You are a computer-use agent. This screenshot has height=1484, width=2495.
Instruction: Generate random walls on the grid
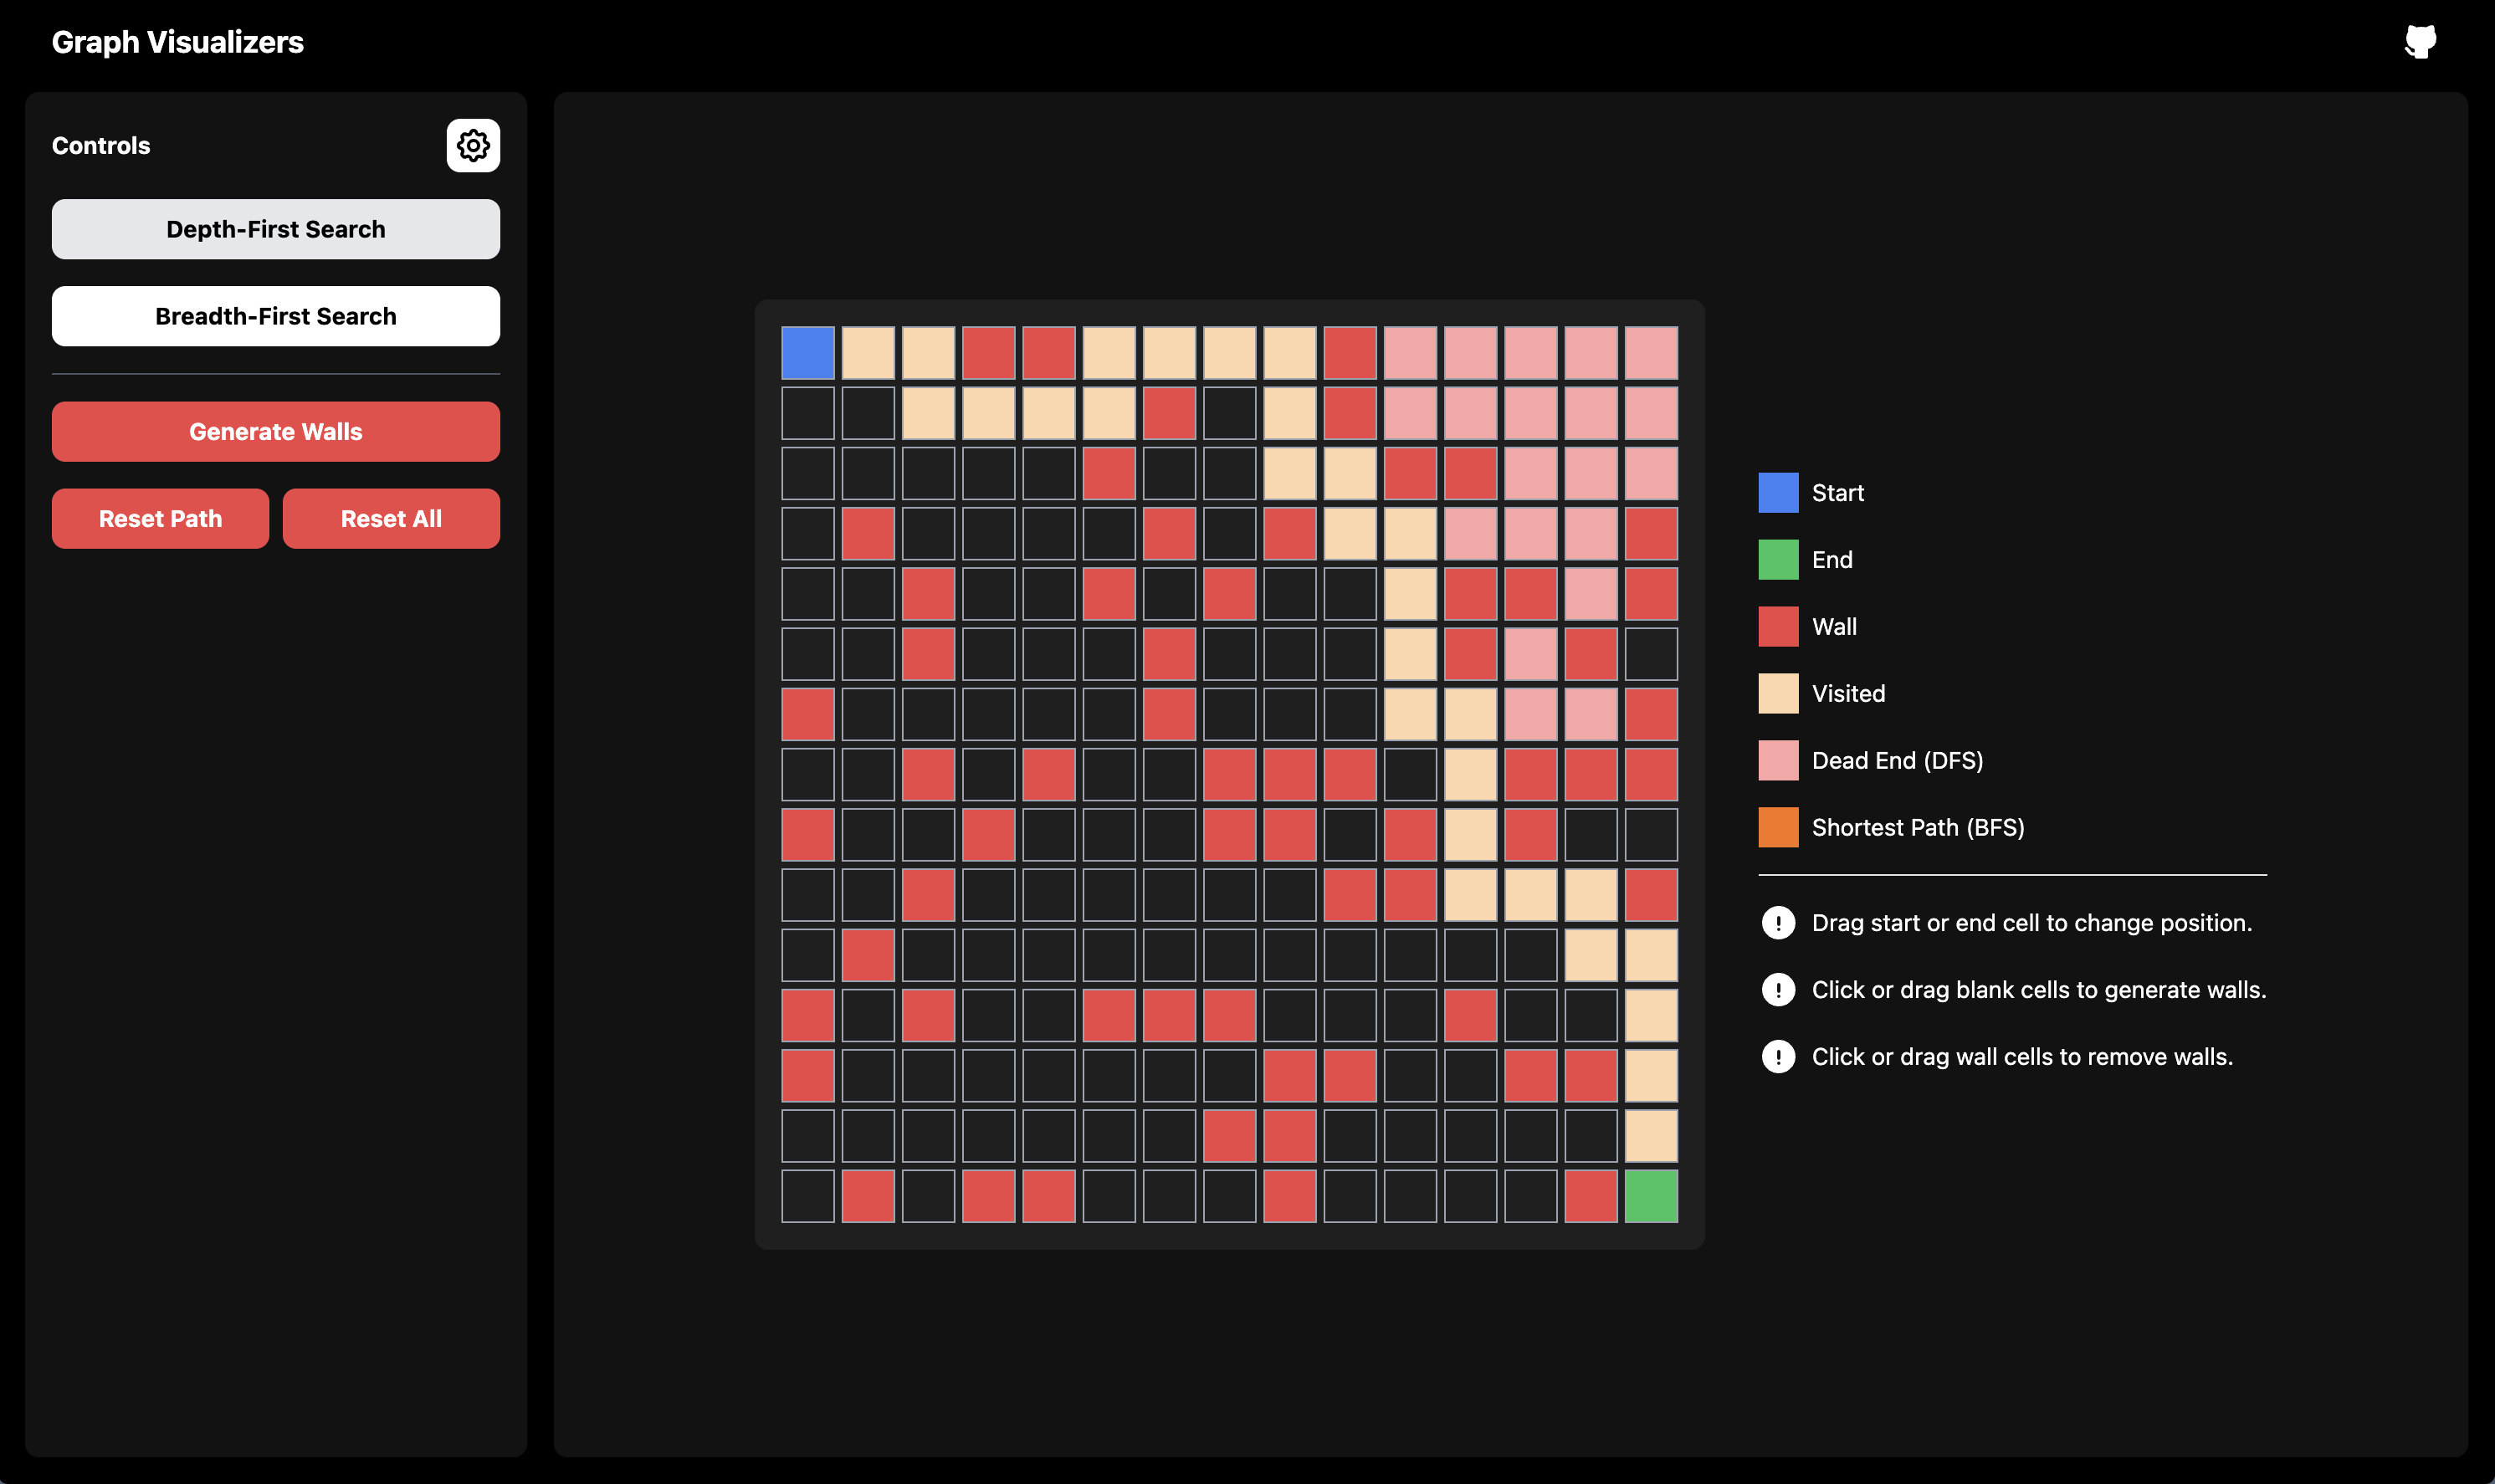275,431
